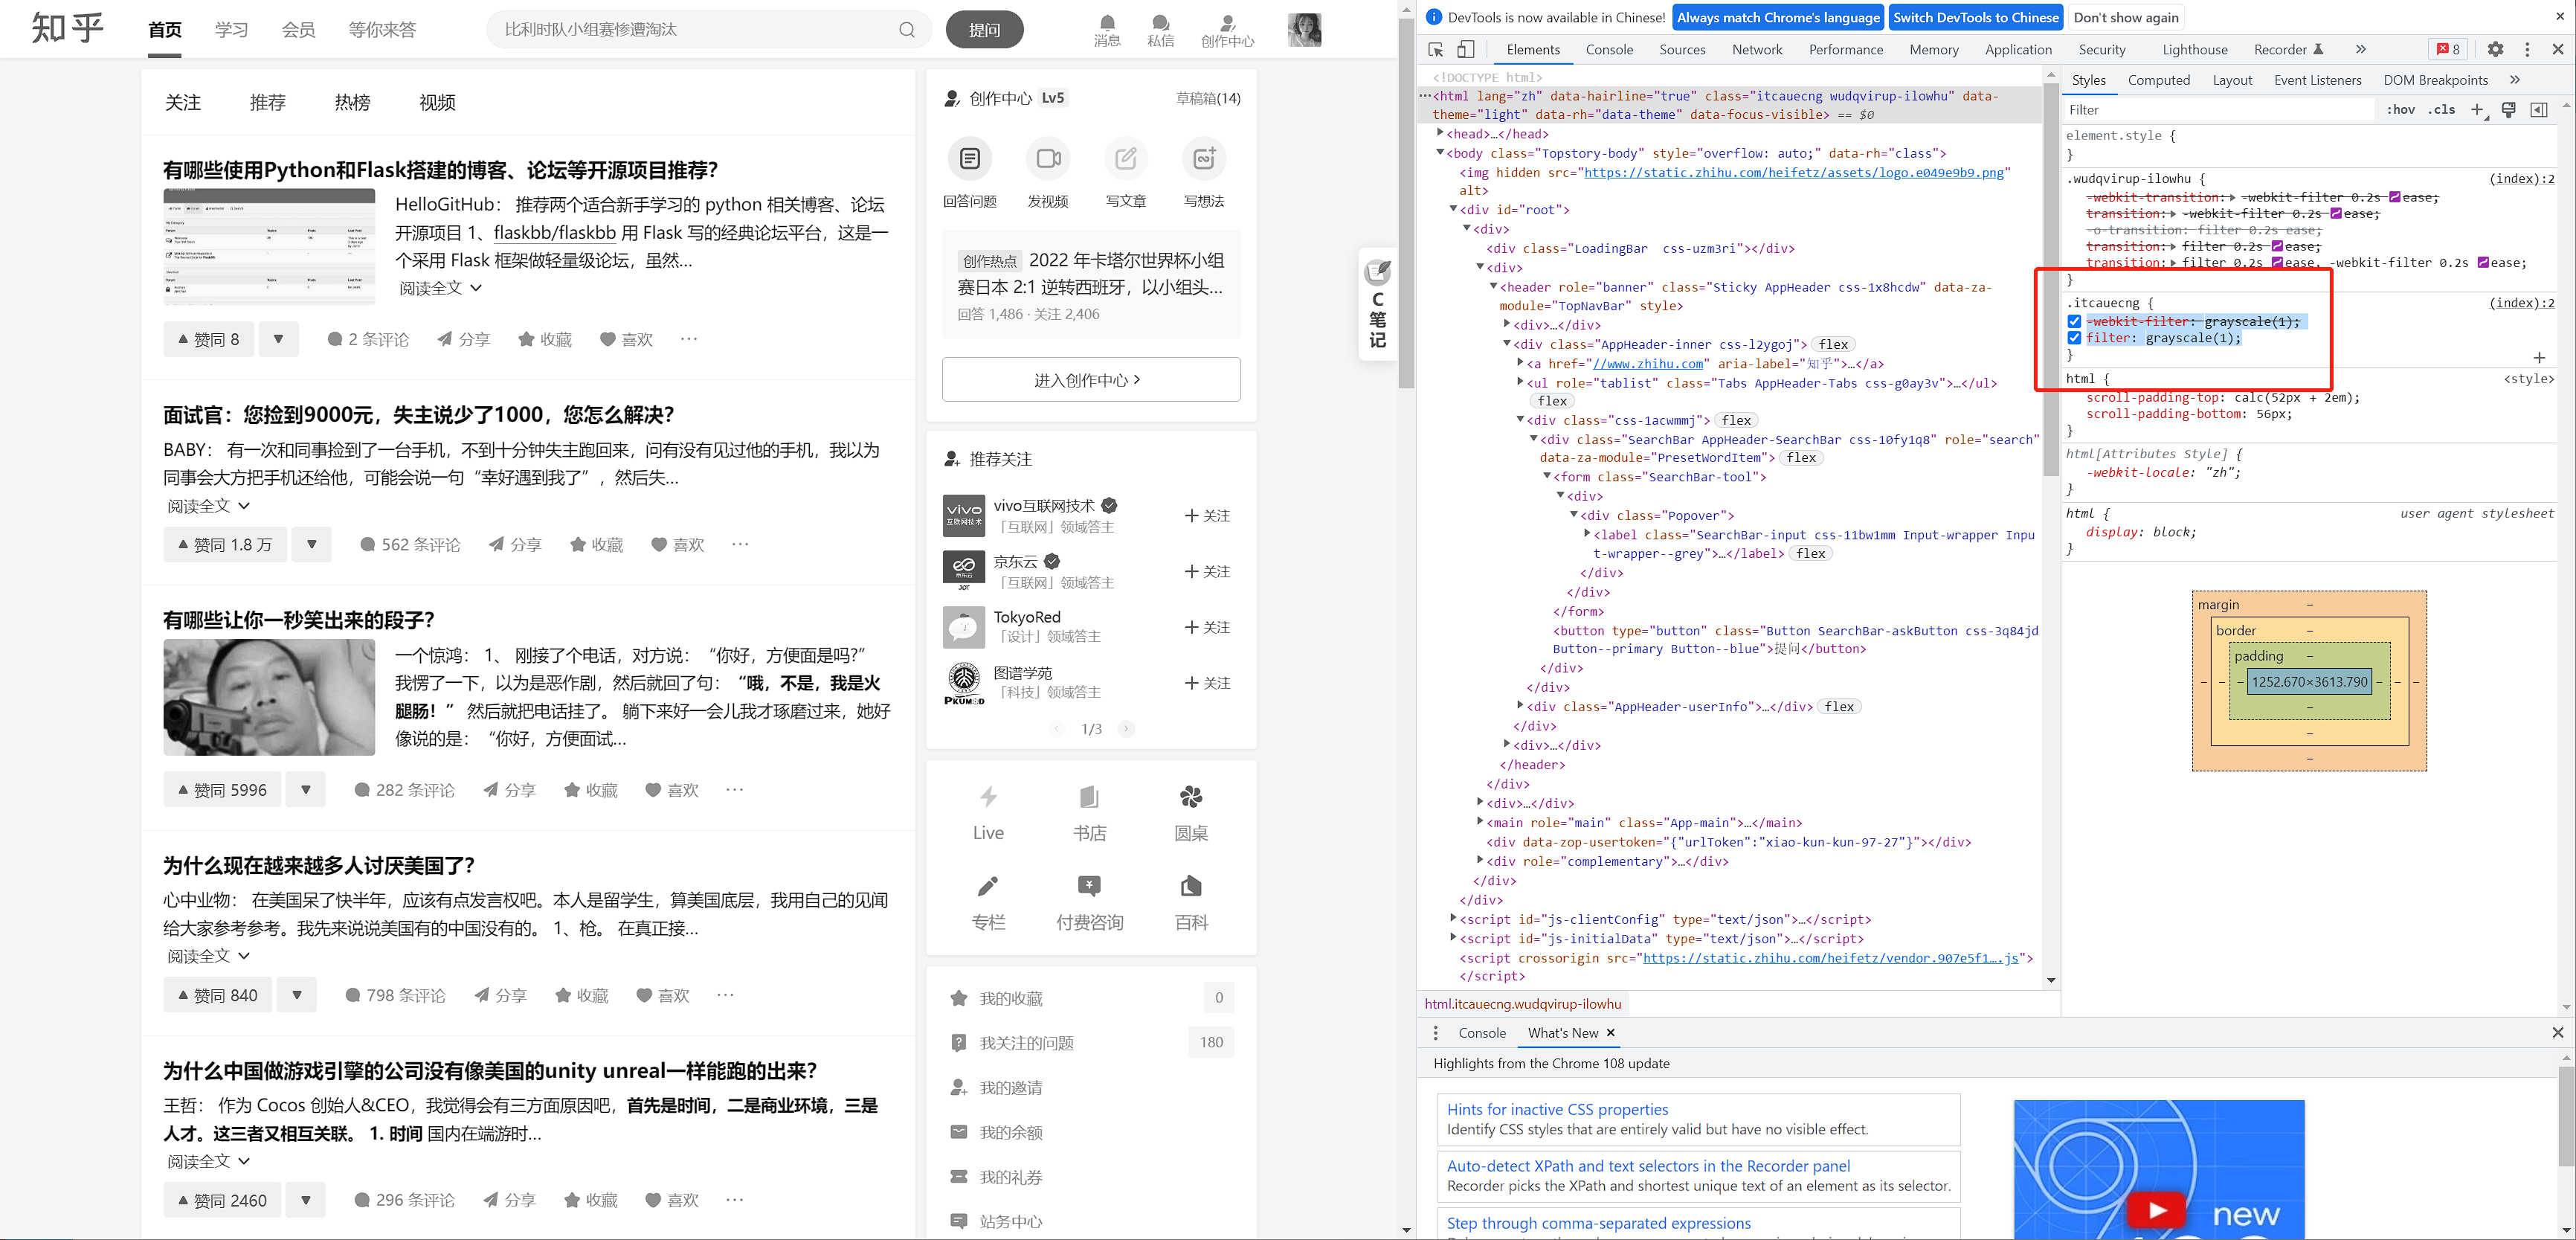Collapse the div id="root" node
Screen dimensions: 2576x1240
[1453, 210]
